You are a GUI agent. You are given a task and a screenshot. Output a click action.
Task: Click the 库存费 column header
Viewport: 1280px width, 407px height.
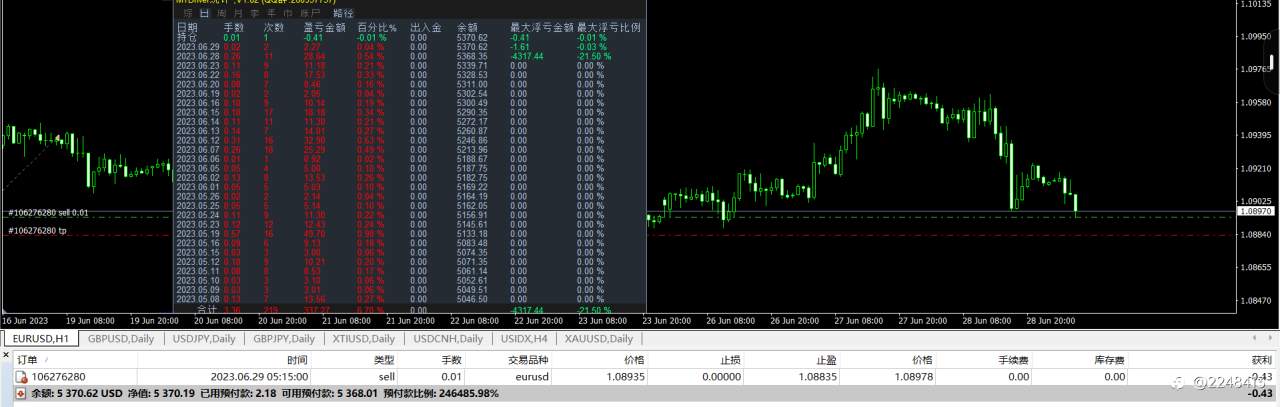[1110, 360]
